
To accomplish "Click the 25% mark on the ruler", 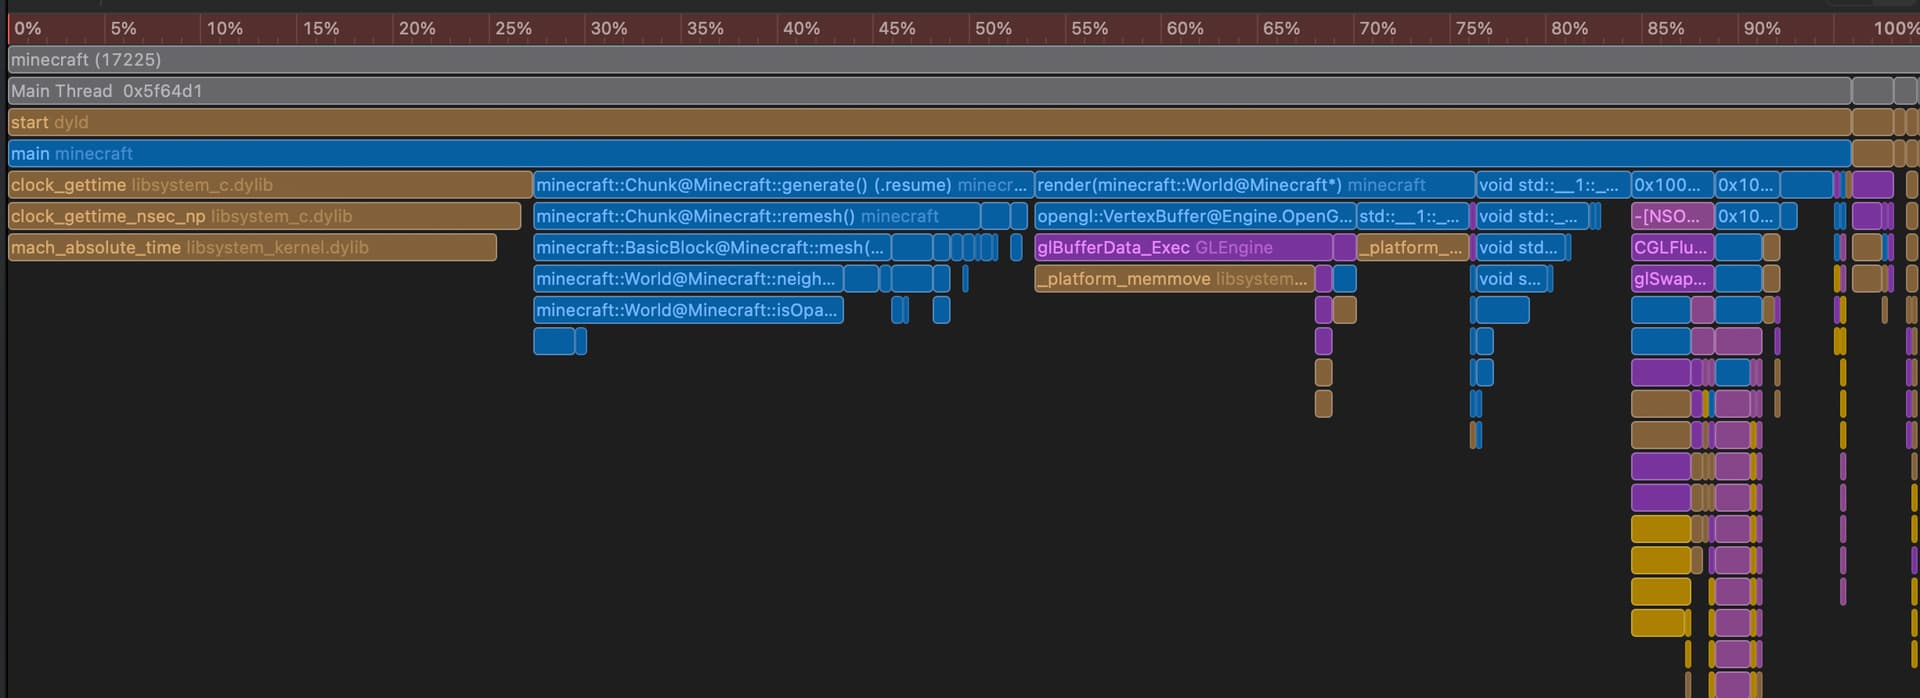I will point(513,28).
